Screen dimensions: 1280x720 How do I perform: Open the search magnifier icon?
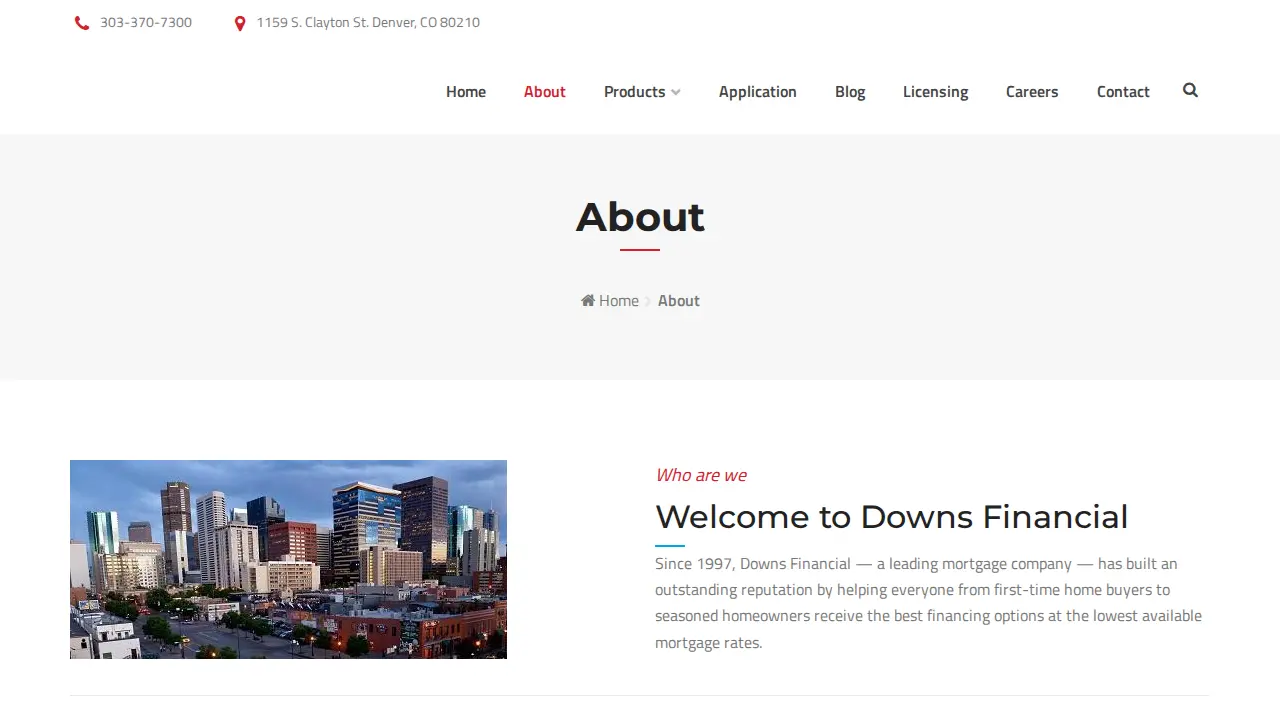tap(1190, 90)
